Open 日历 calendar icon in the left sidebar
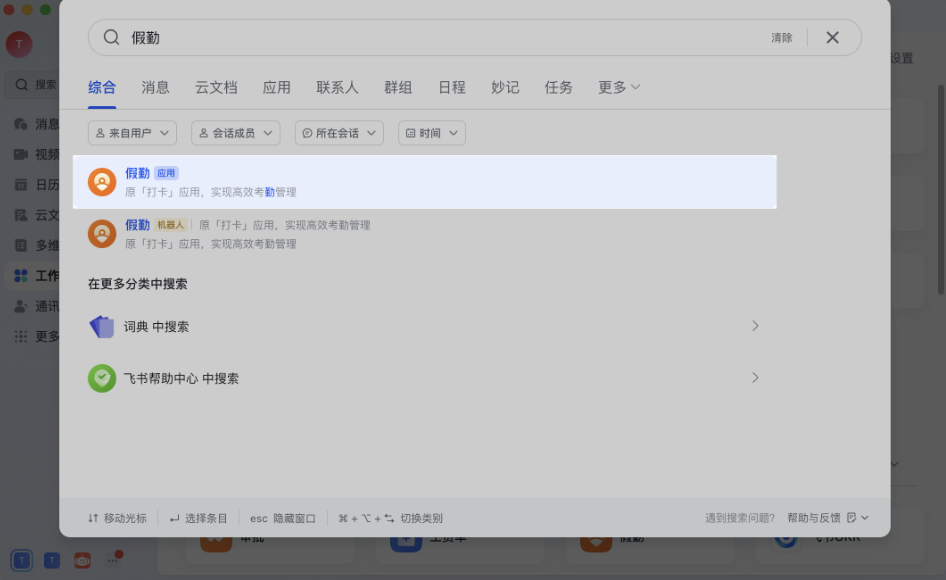 (x=21, y=185)
